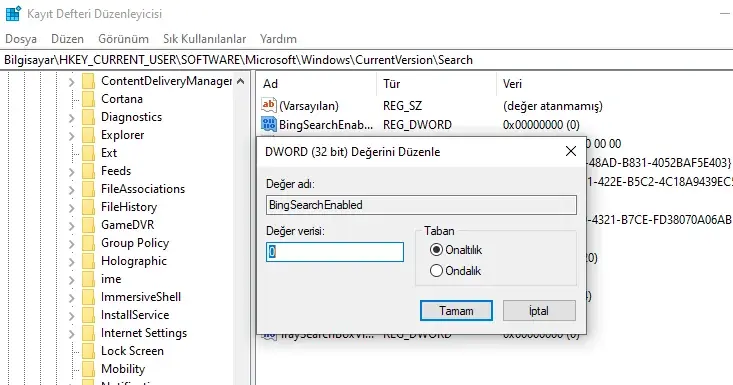Click the FileAssociations folder icon
733x385 pixels.
point(88,189)
